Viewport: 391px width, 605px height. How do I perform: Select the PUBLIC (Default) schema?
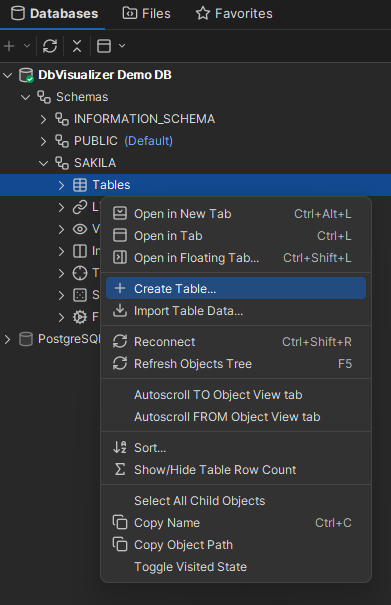coord(123,141)
